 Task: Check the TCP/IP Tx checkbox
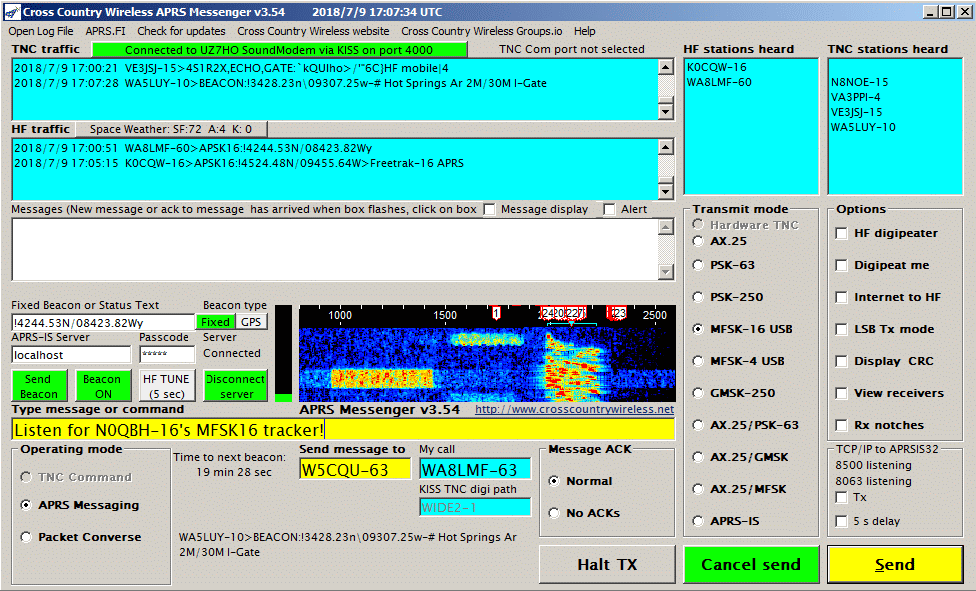[842, 498]
